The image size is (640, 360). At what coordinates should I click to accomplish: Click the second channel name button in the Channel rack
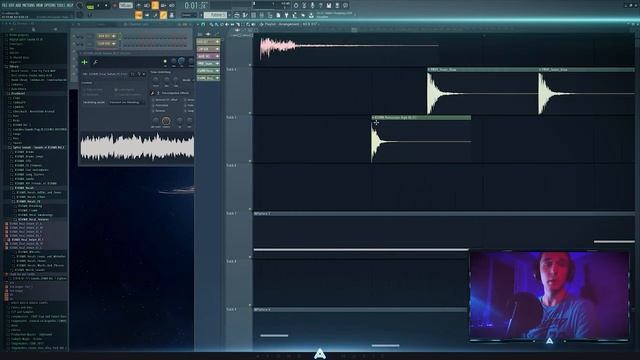(x=108, y=43)
